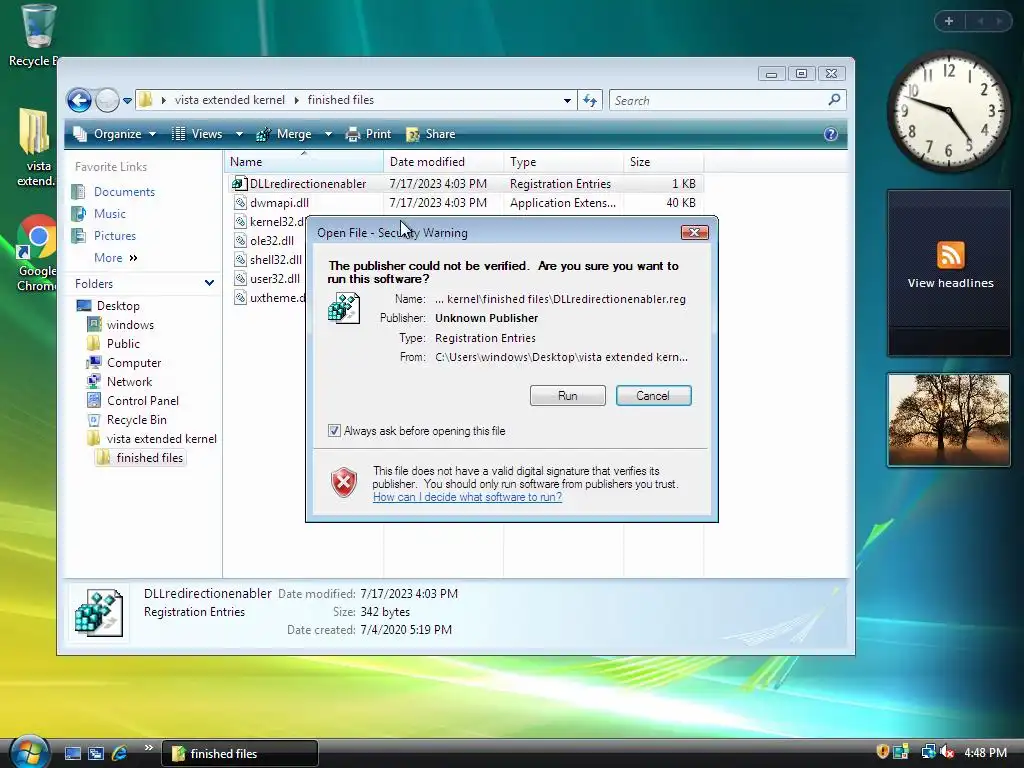Click the uxtheme.dll file icon
This screenshot has width=1024, height=768.
pos(240,298)
